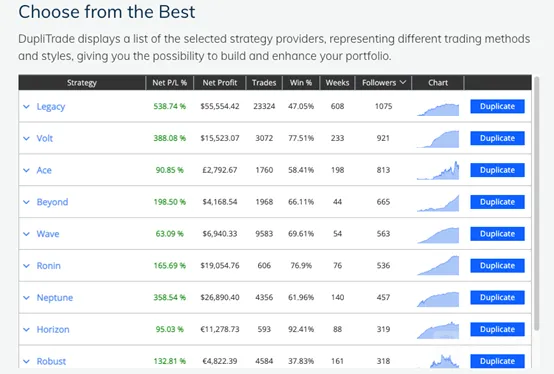
Task: View the Ronin performance chart thumbnail
Action: point(438,266)
